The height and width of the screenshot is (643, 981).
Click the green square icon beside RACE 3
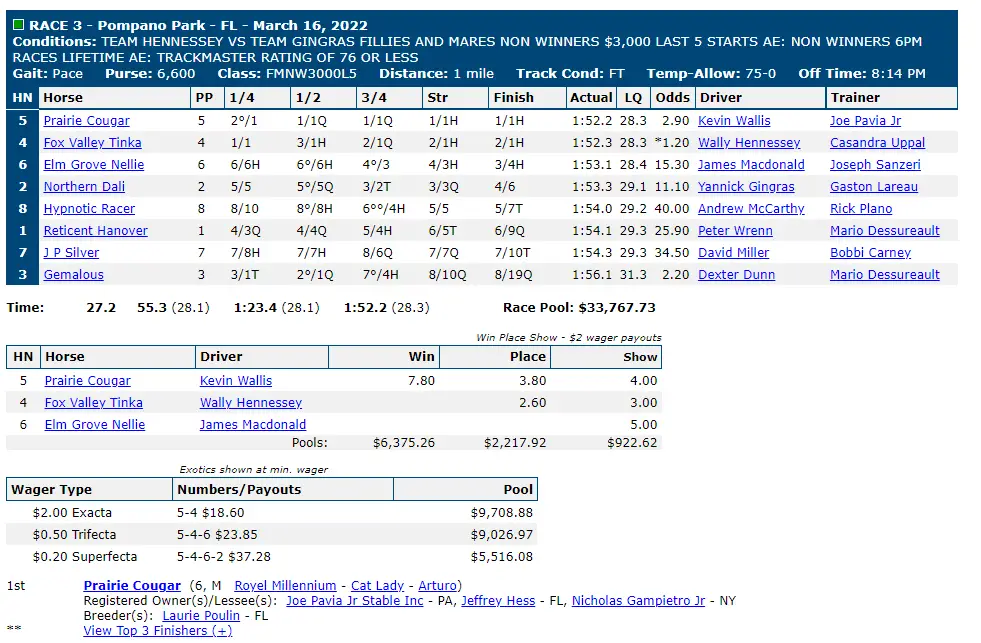18,25
